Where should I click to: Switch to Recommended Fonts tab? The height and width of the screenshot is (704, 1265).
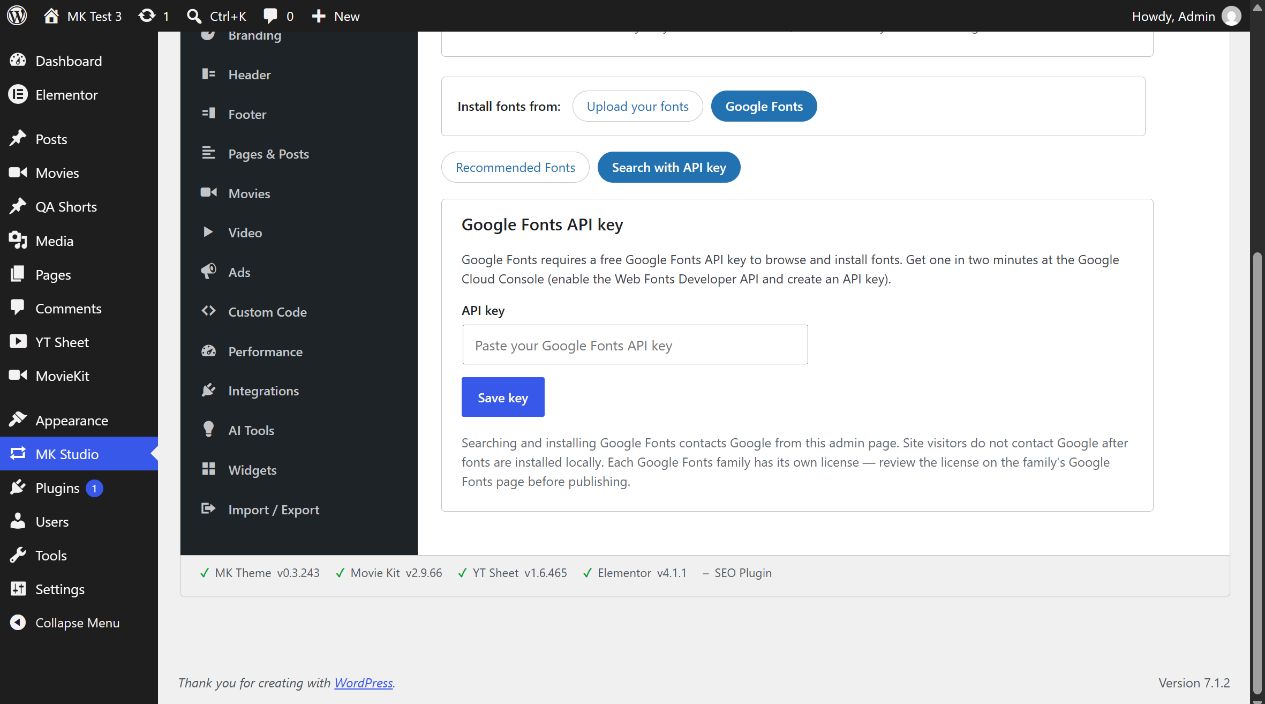515,167
